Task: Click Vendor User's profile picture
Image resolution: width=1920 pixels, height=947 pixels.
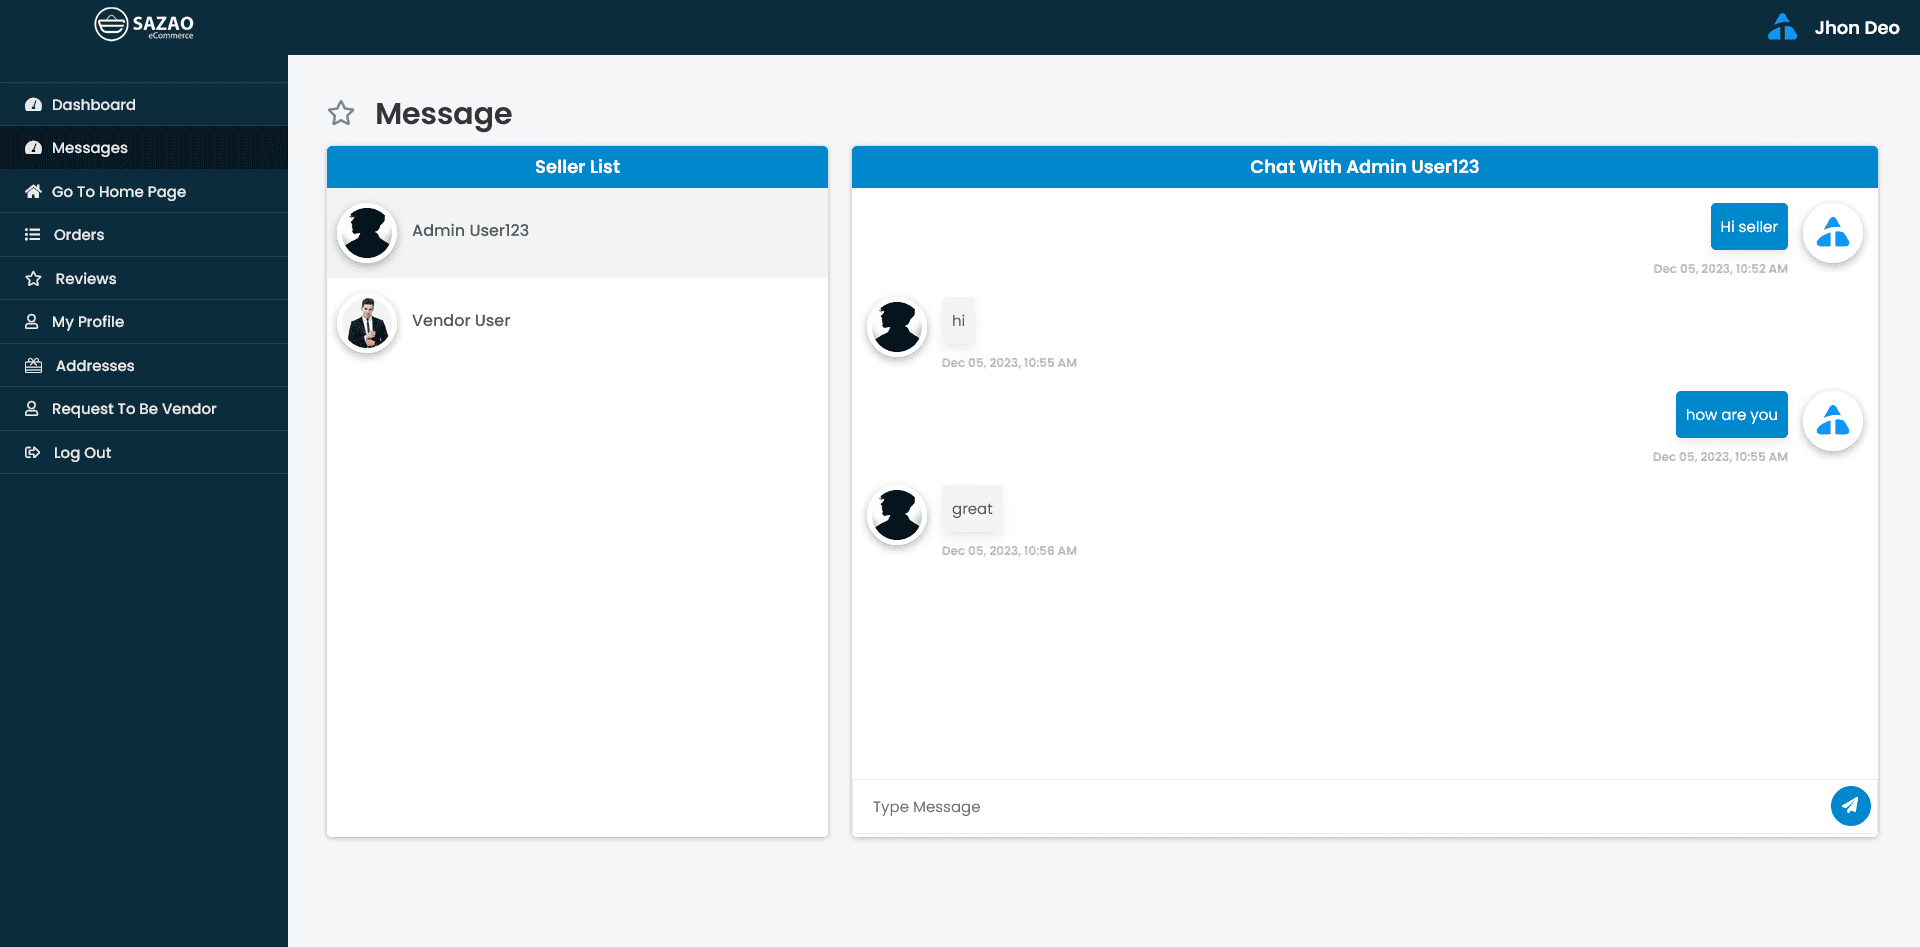Action: (x=368, y=324)
